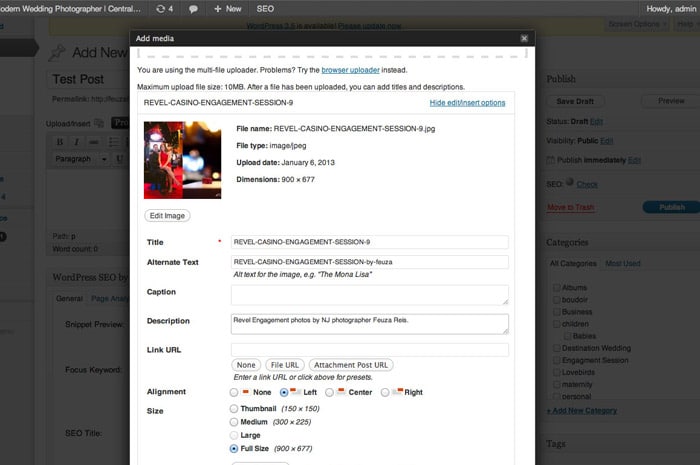The width and height of the screenshot is (700, 465).
Task: Select Right alignment radio button
Action: coord(385,392)
